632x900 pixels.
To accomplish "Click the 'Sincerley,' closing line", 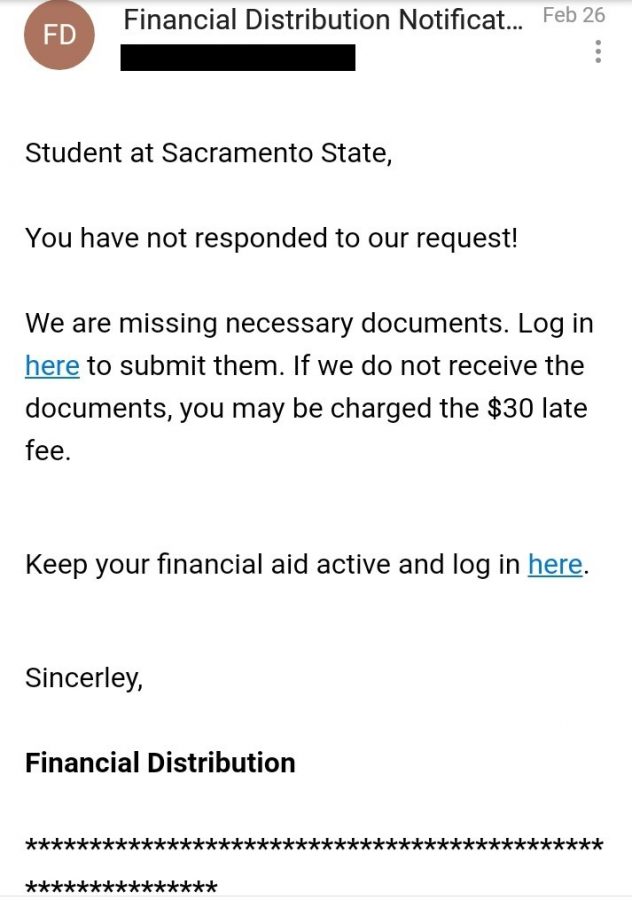I will (84, 678).
